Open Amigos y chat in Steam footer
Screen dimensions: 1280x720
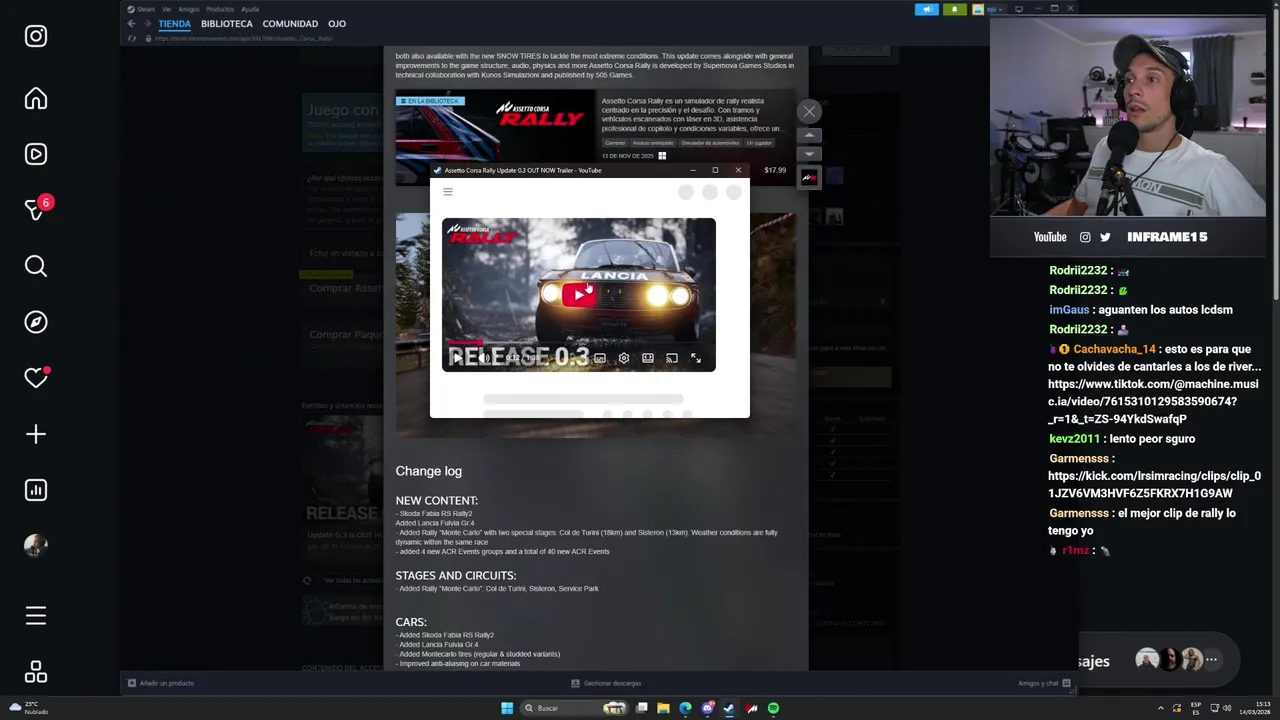tap(1044, 683)
